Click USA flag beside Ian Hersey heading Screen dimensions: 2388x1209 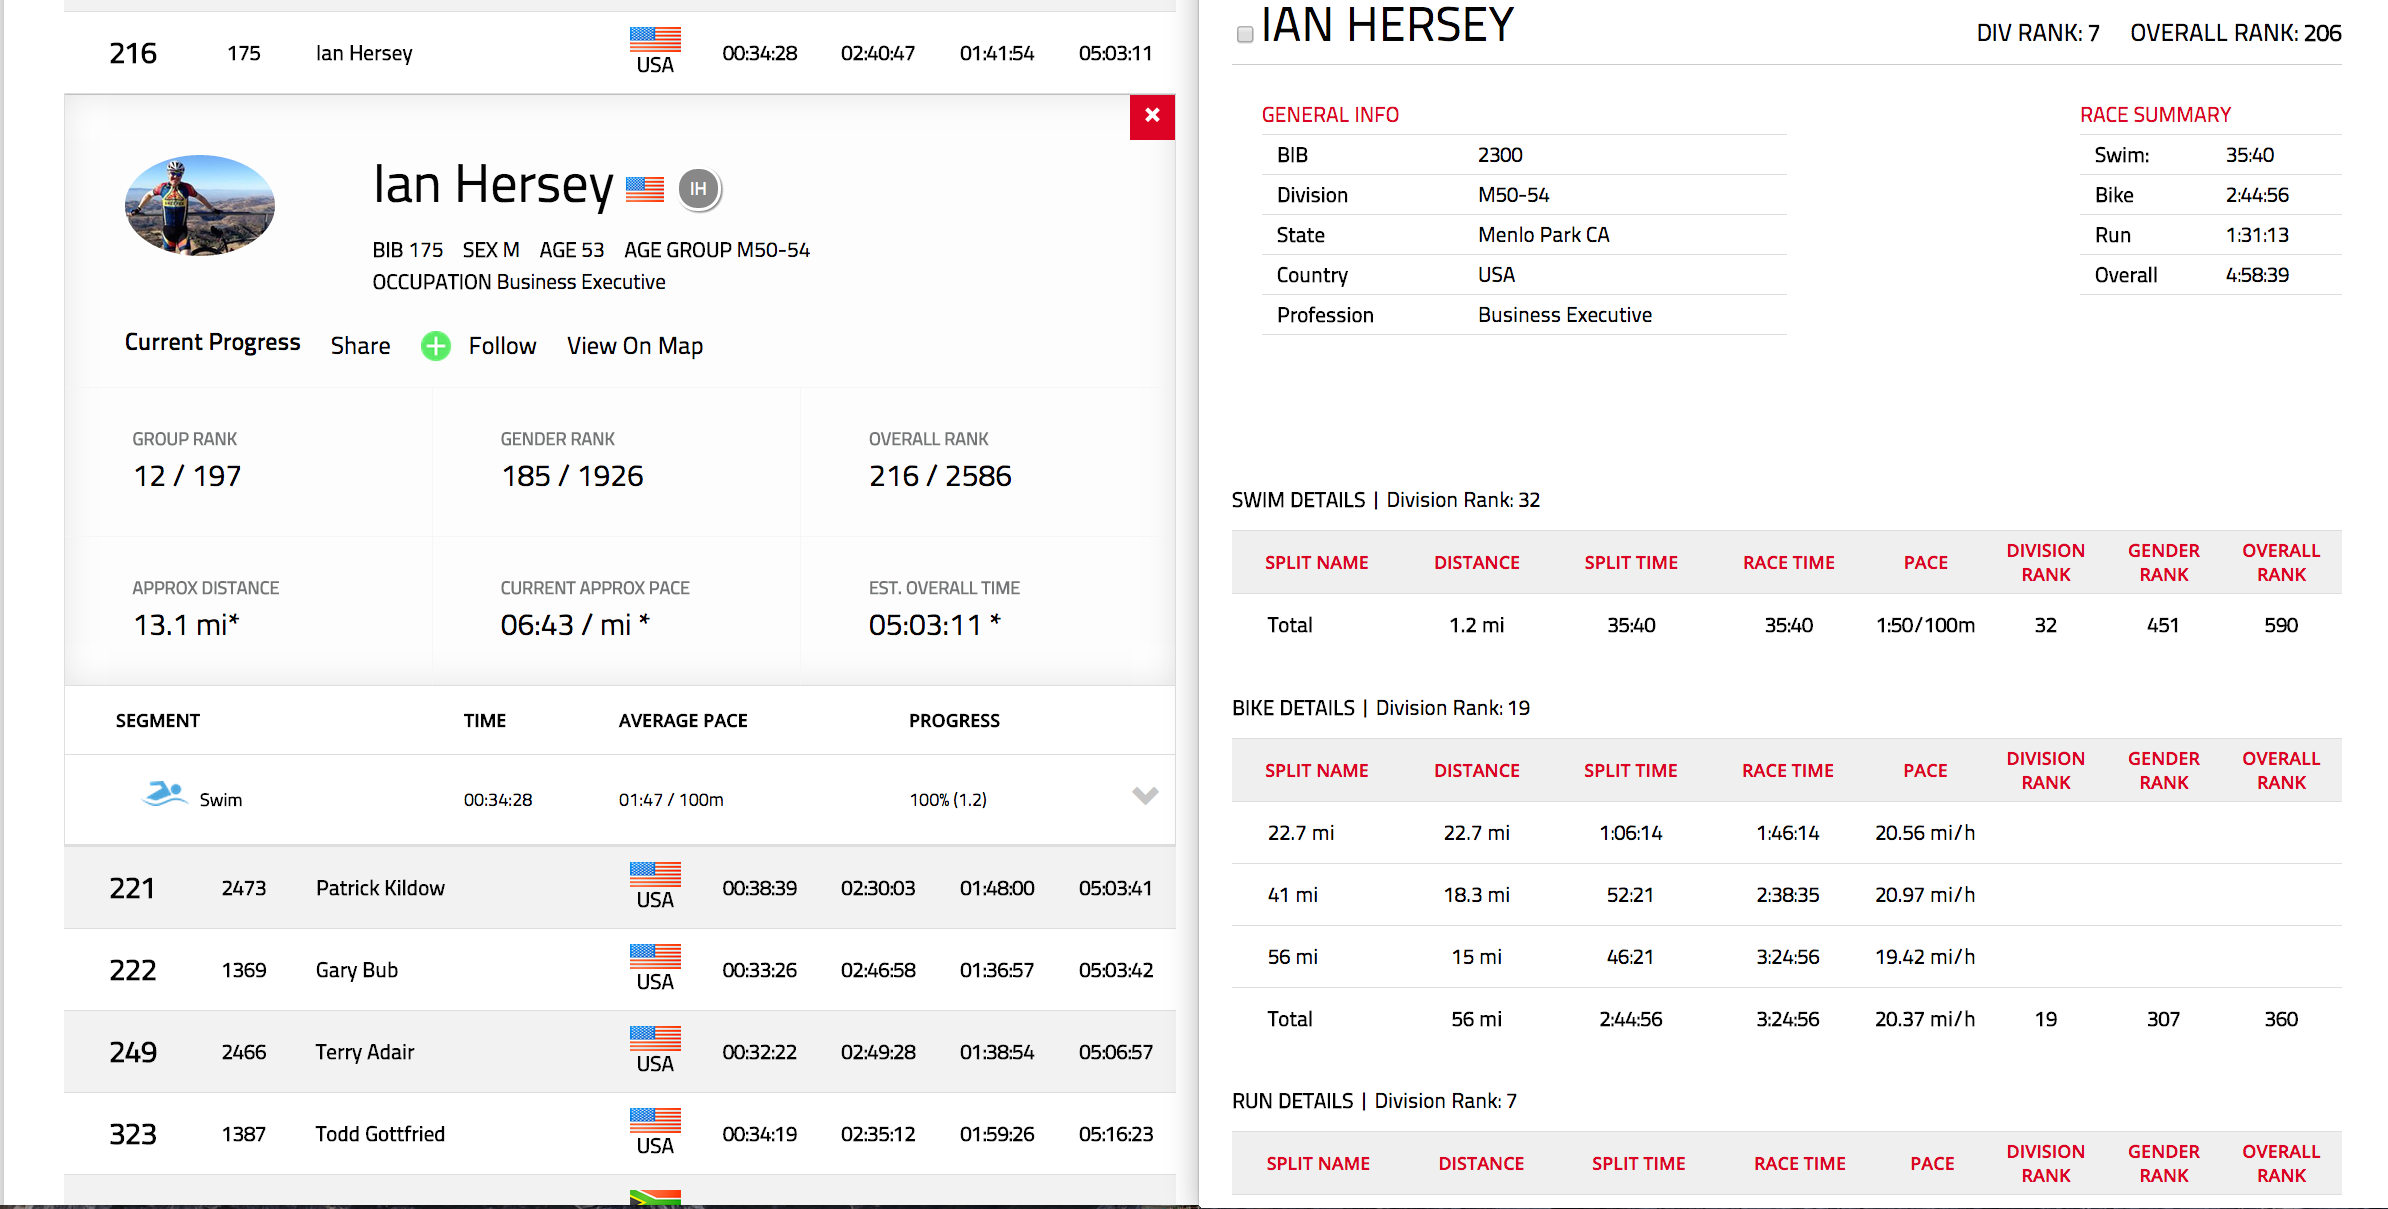click(x=645, y=189)
